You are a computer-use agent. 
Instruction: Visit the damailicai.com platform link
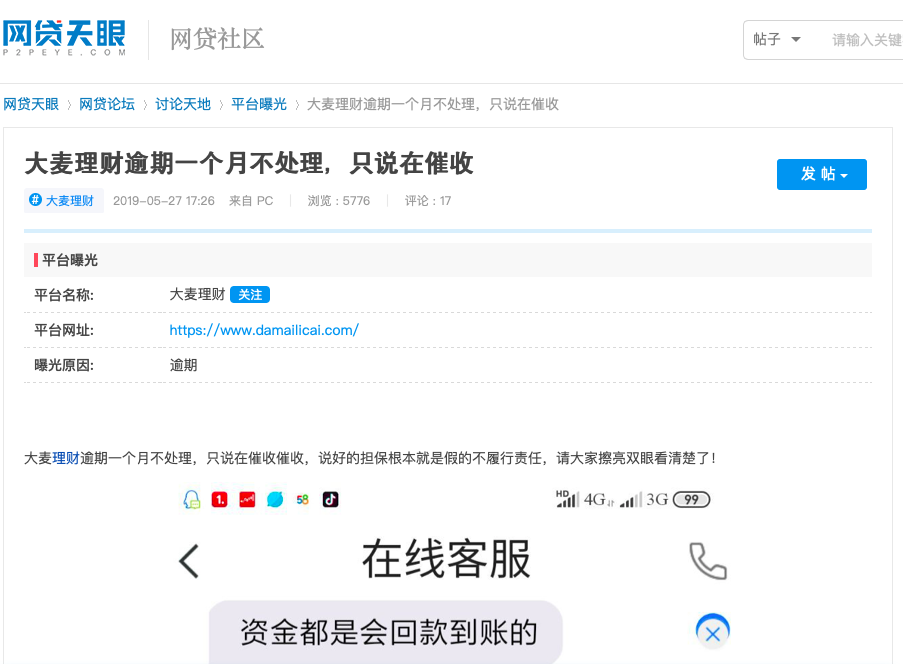(x=263, y=330)
